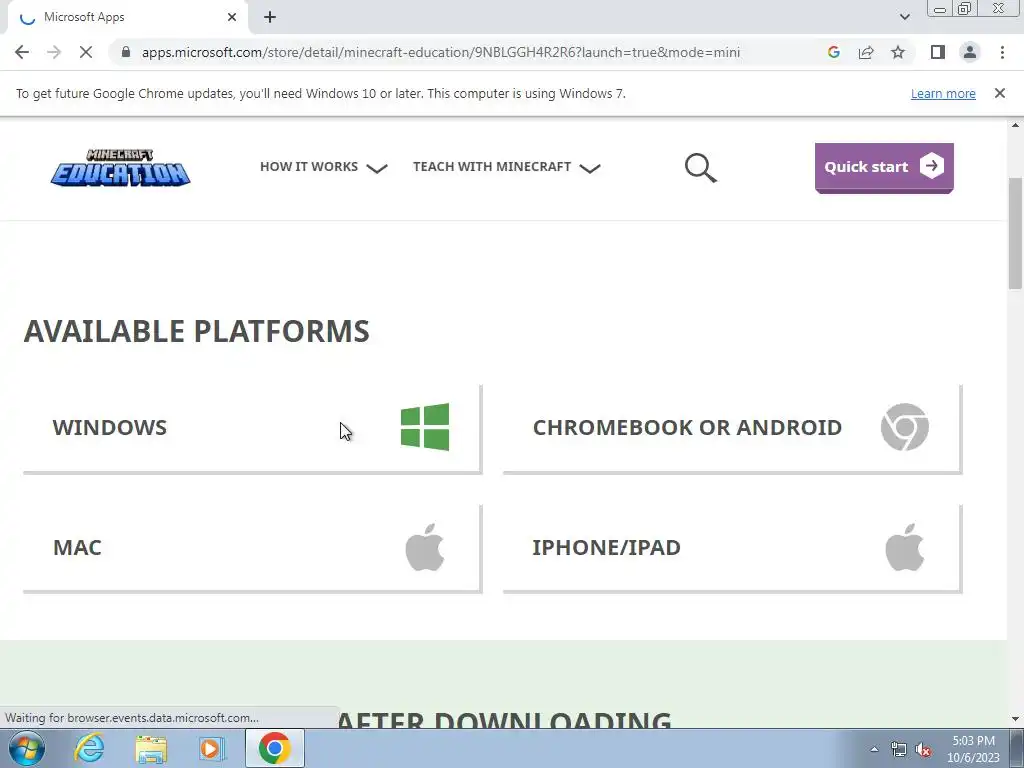Choose the MAC platform card
The width and height of the screenshot is (1024, 768).
[252, 549]
